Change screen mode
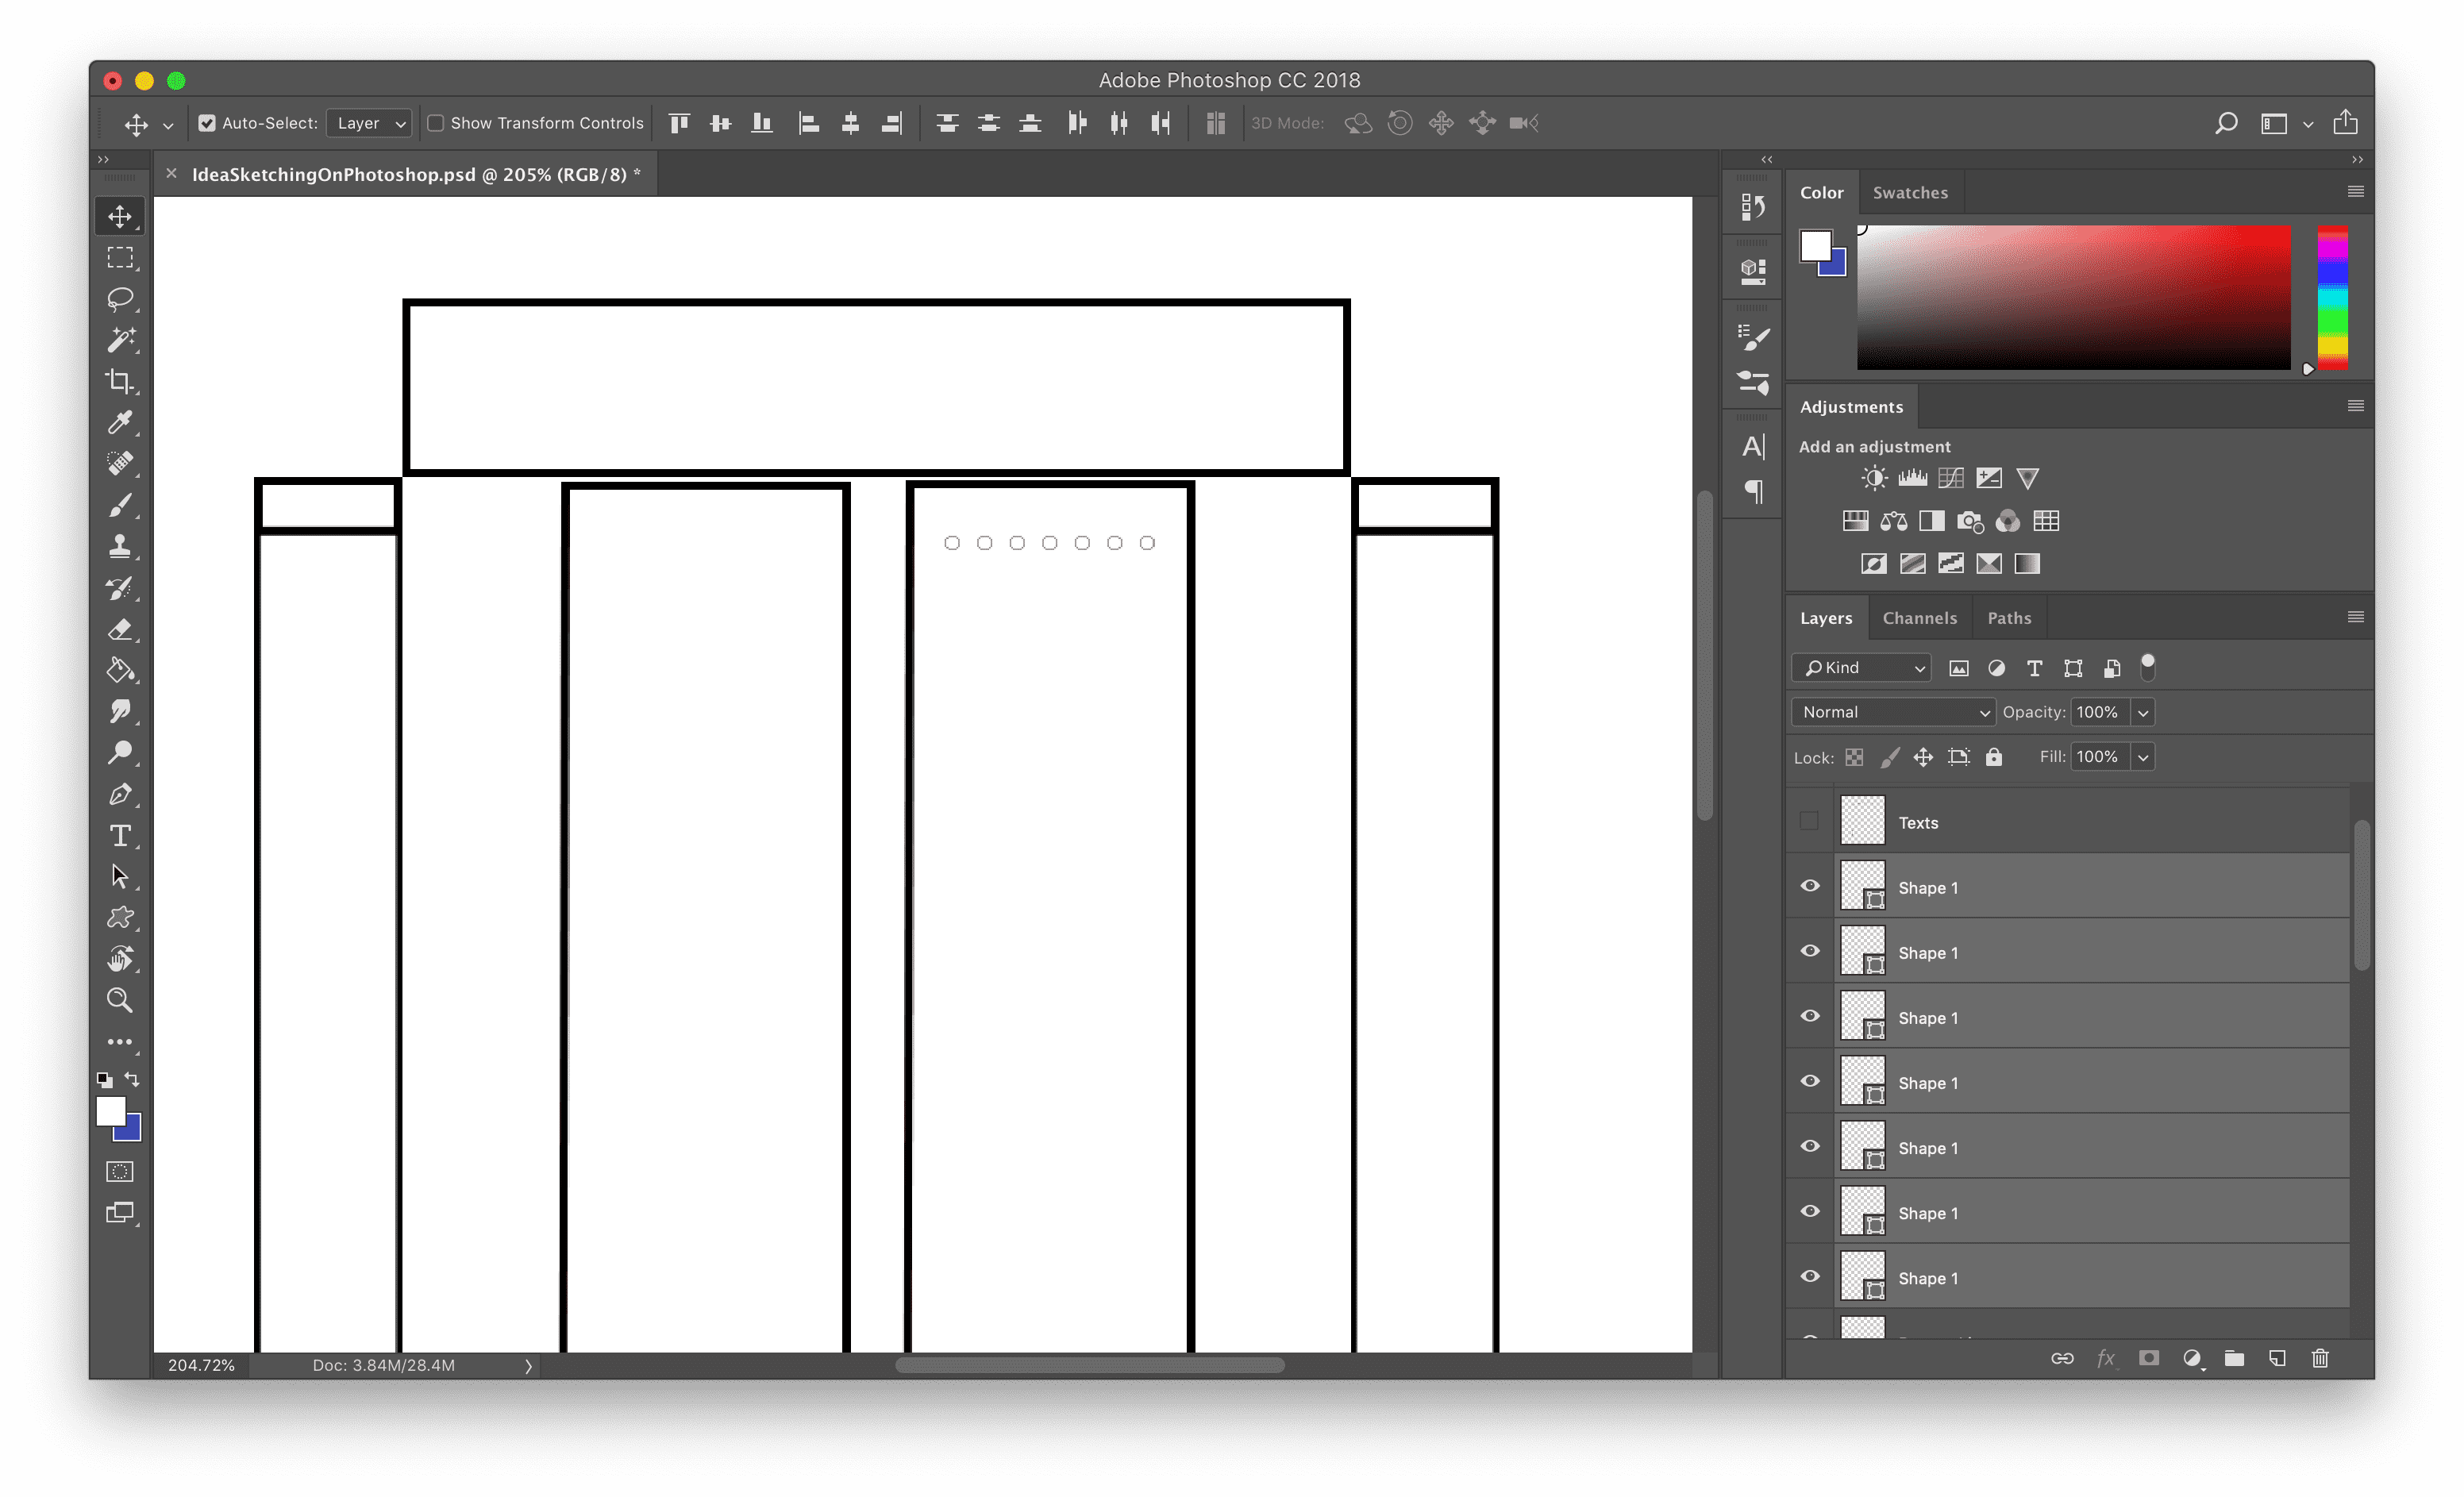Viewport: 2464px width, 1497px height. [120, 1213]
